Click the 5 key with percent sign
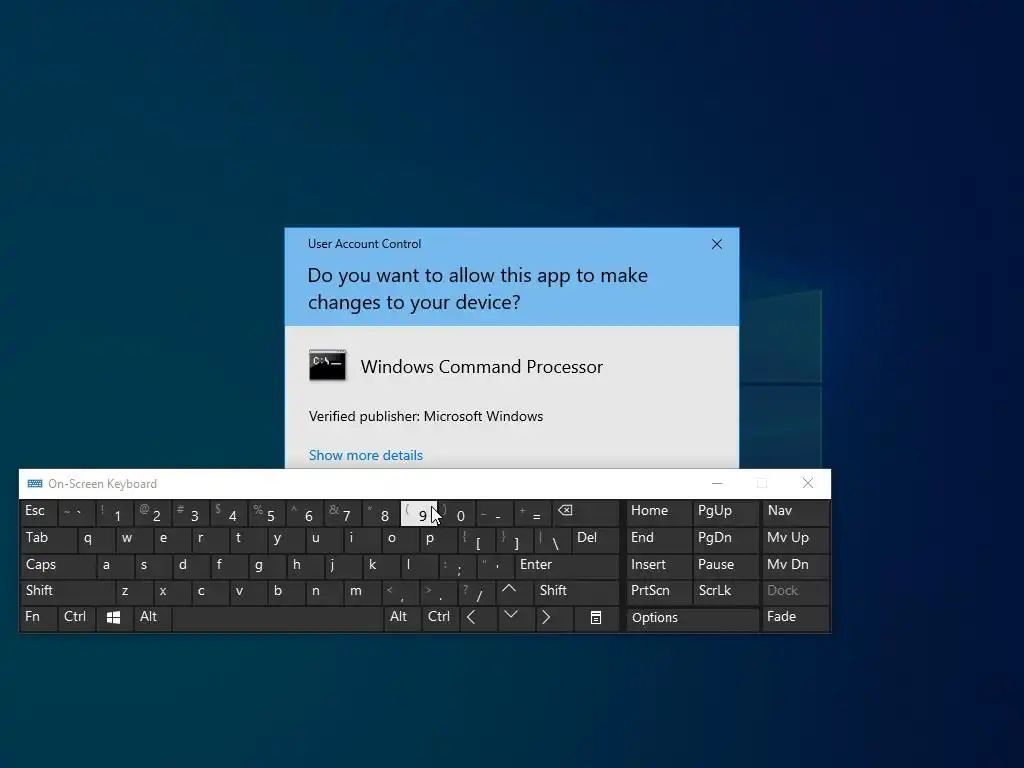 [266, 513]
